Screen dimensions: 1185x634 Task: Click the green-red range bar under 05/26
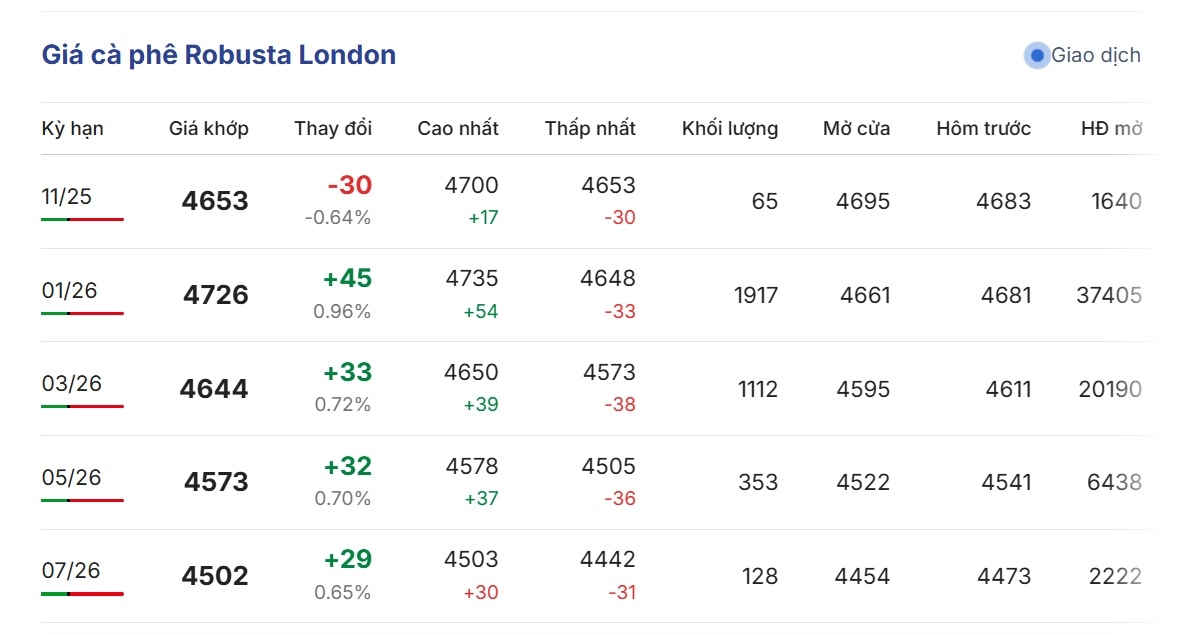(82, 500)
